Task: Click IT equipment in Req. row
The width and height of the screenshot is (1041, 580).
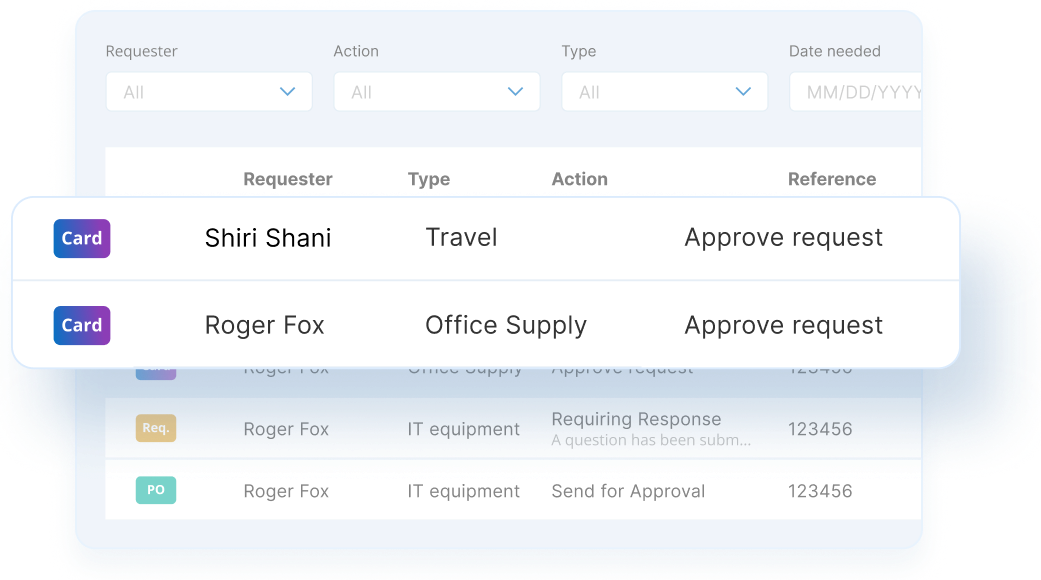Action: [x=463, y=429]
